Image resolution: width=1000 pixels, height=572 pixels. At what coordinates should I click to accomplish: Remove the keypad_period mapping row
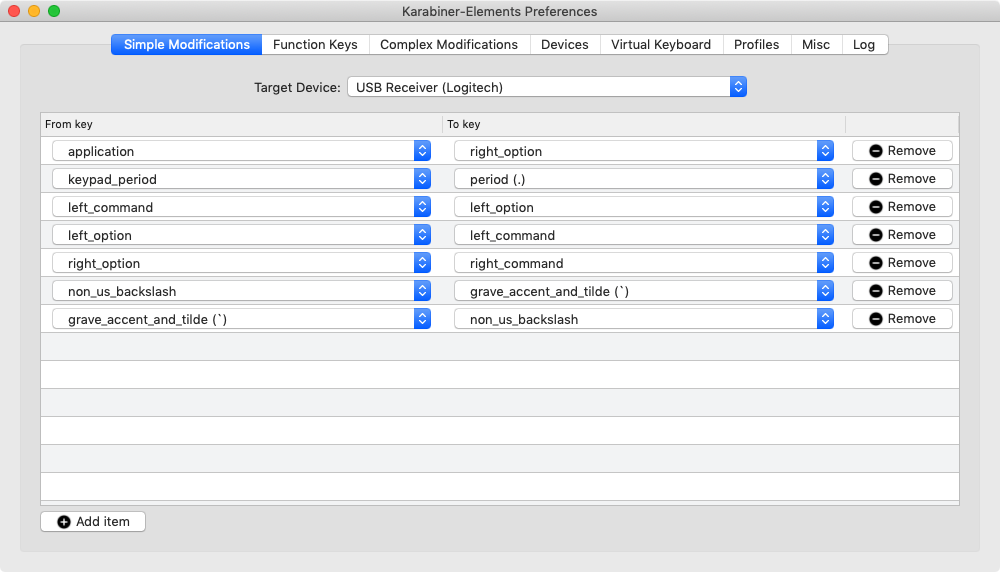click(902, 179)
